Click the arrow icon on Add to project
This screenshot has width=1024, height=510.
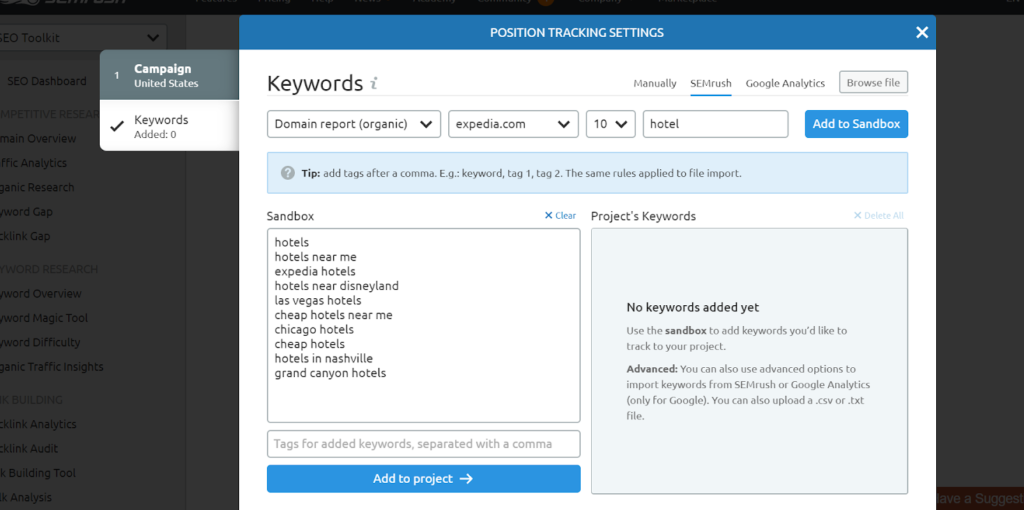[466, 479]
